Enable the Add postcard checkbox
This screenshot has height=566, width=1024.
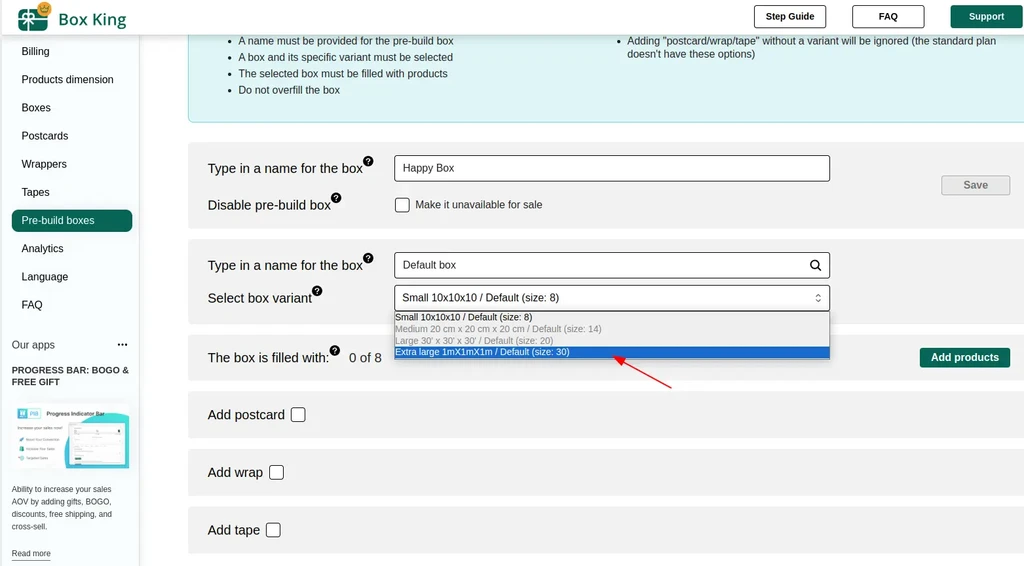click(298, 415)
